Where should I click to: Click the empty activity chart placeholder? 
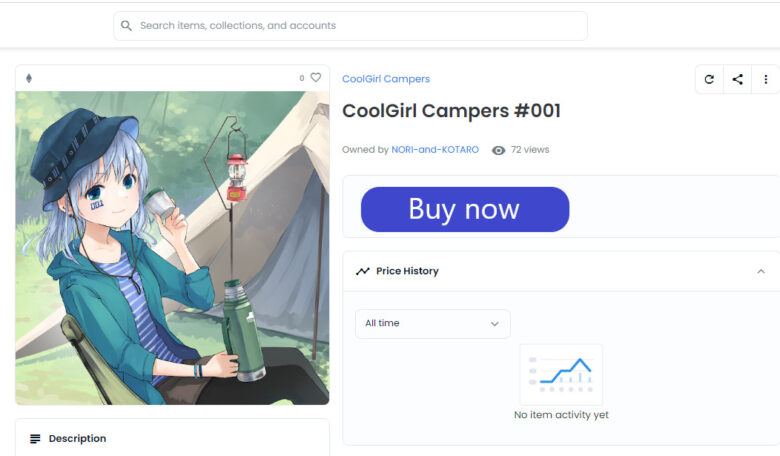tap(561, 374)
